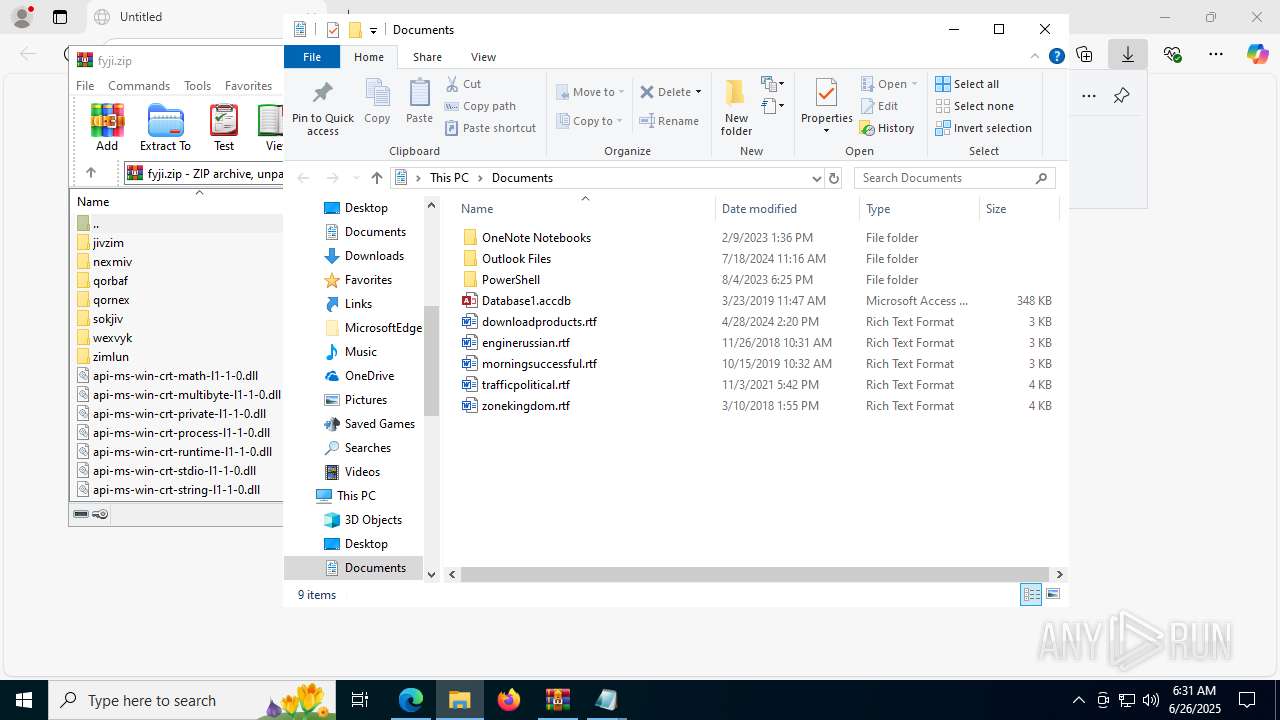Open Edge Copilot icon
Image resolution: width=1280 pixels, height=720 pixels.
click(1257, 54)
